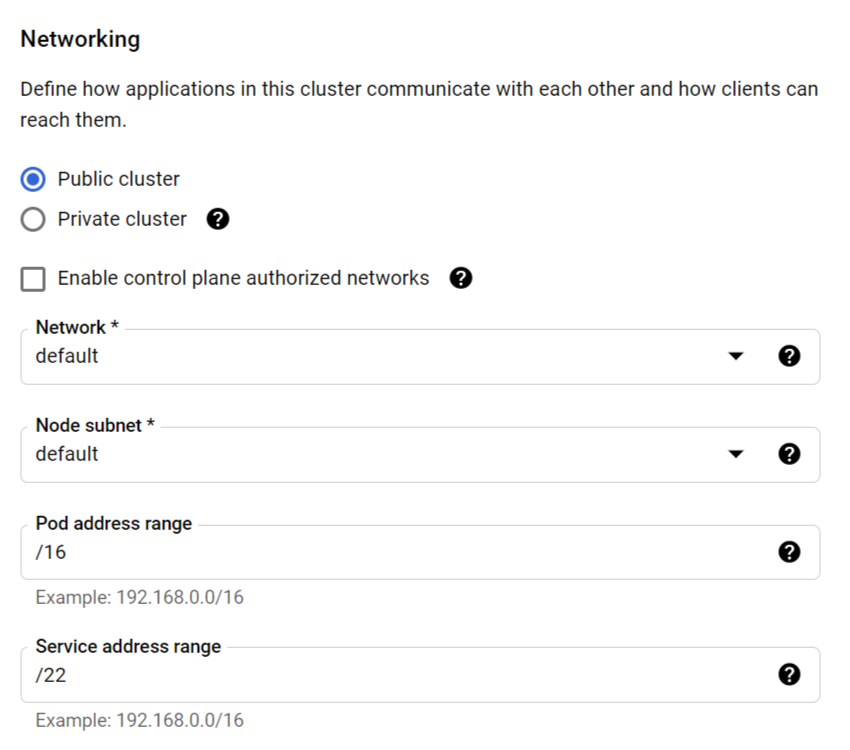
Task: Click the help icon in Network field
Action: pos(789,356)
